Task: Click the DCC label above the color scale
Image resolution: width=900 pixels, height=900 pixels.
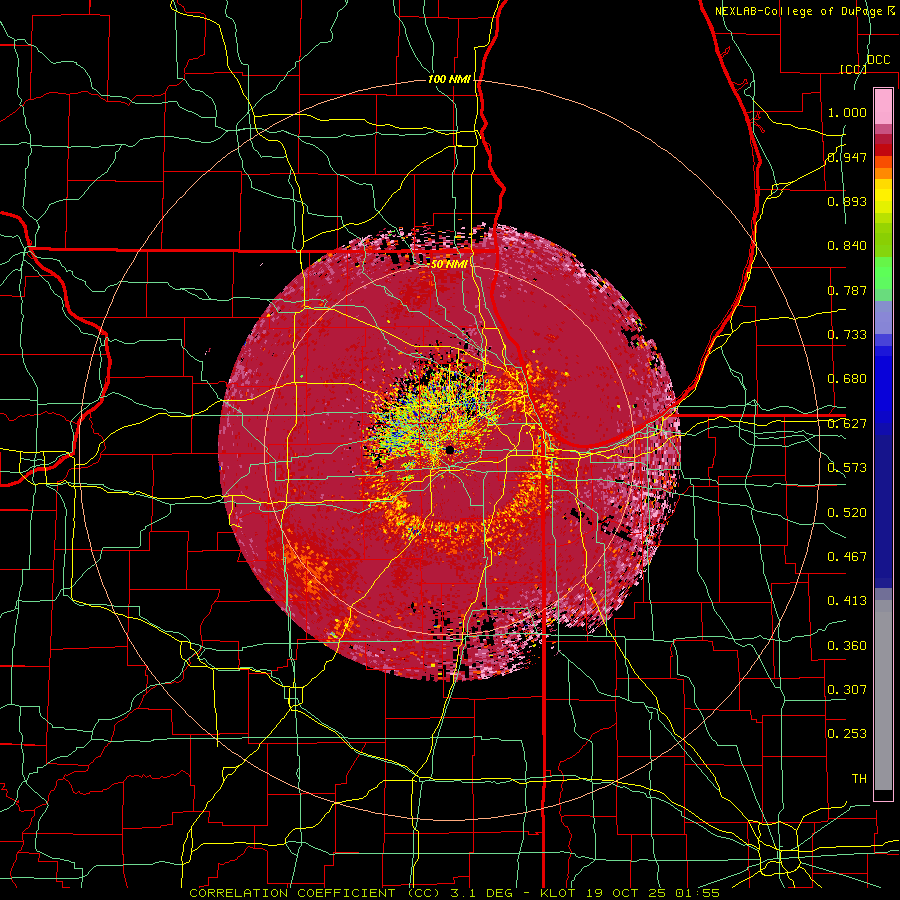Action: (x=878, y=60)
